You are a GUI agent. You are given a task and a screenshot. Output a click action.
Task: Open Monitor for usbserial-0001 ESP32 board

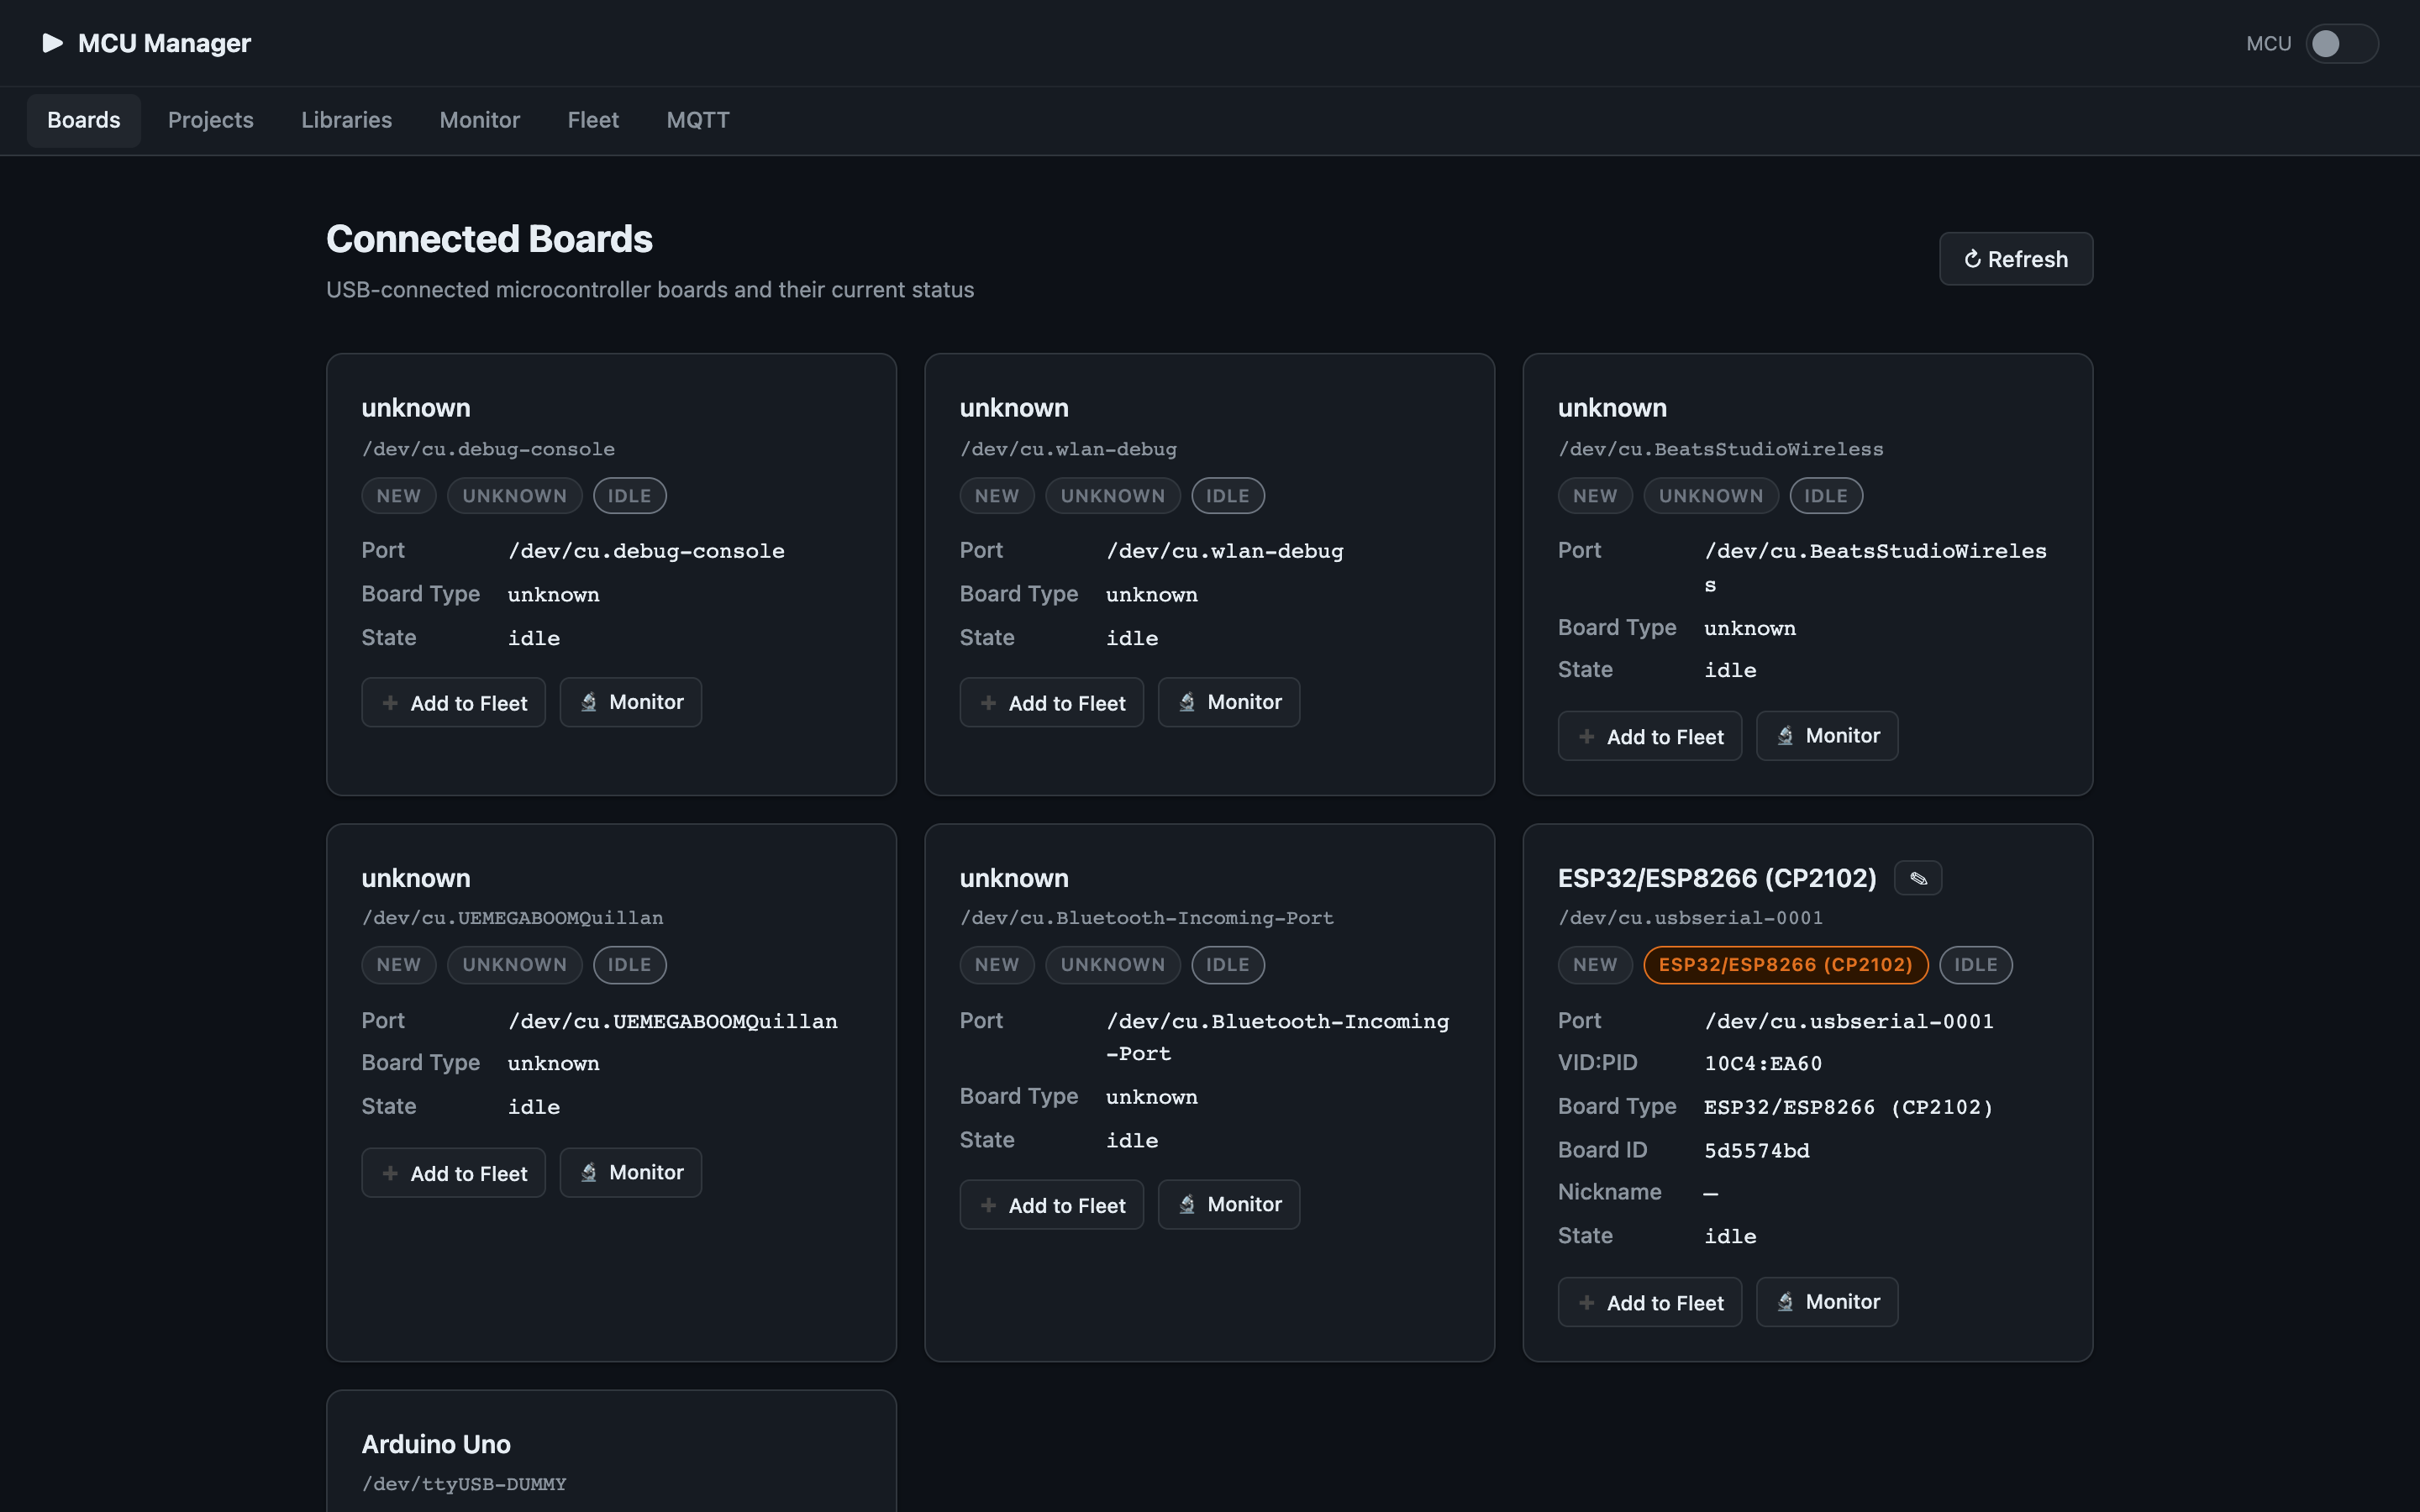(x=1827, y=1302)
